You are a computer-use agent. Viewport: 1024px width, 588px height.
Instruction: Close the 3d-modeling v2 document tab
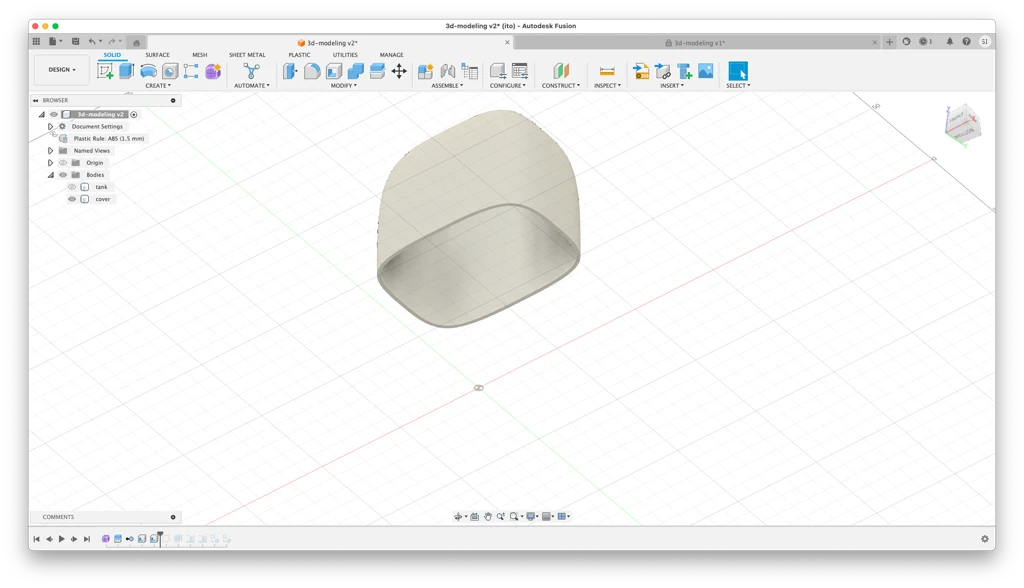pyautogui.click(x=507, y=42)
